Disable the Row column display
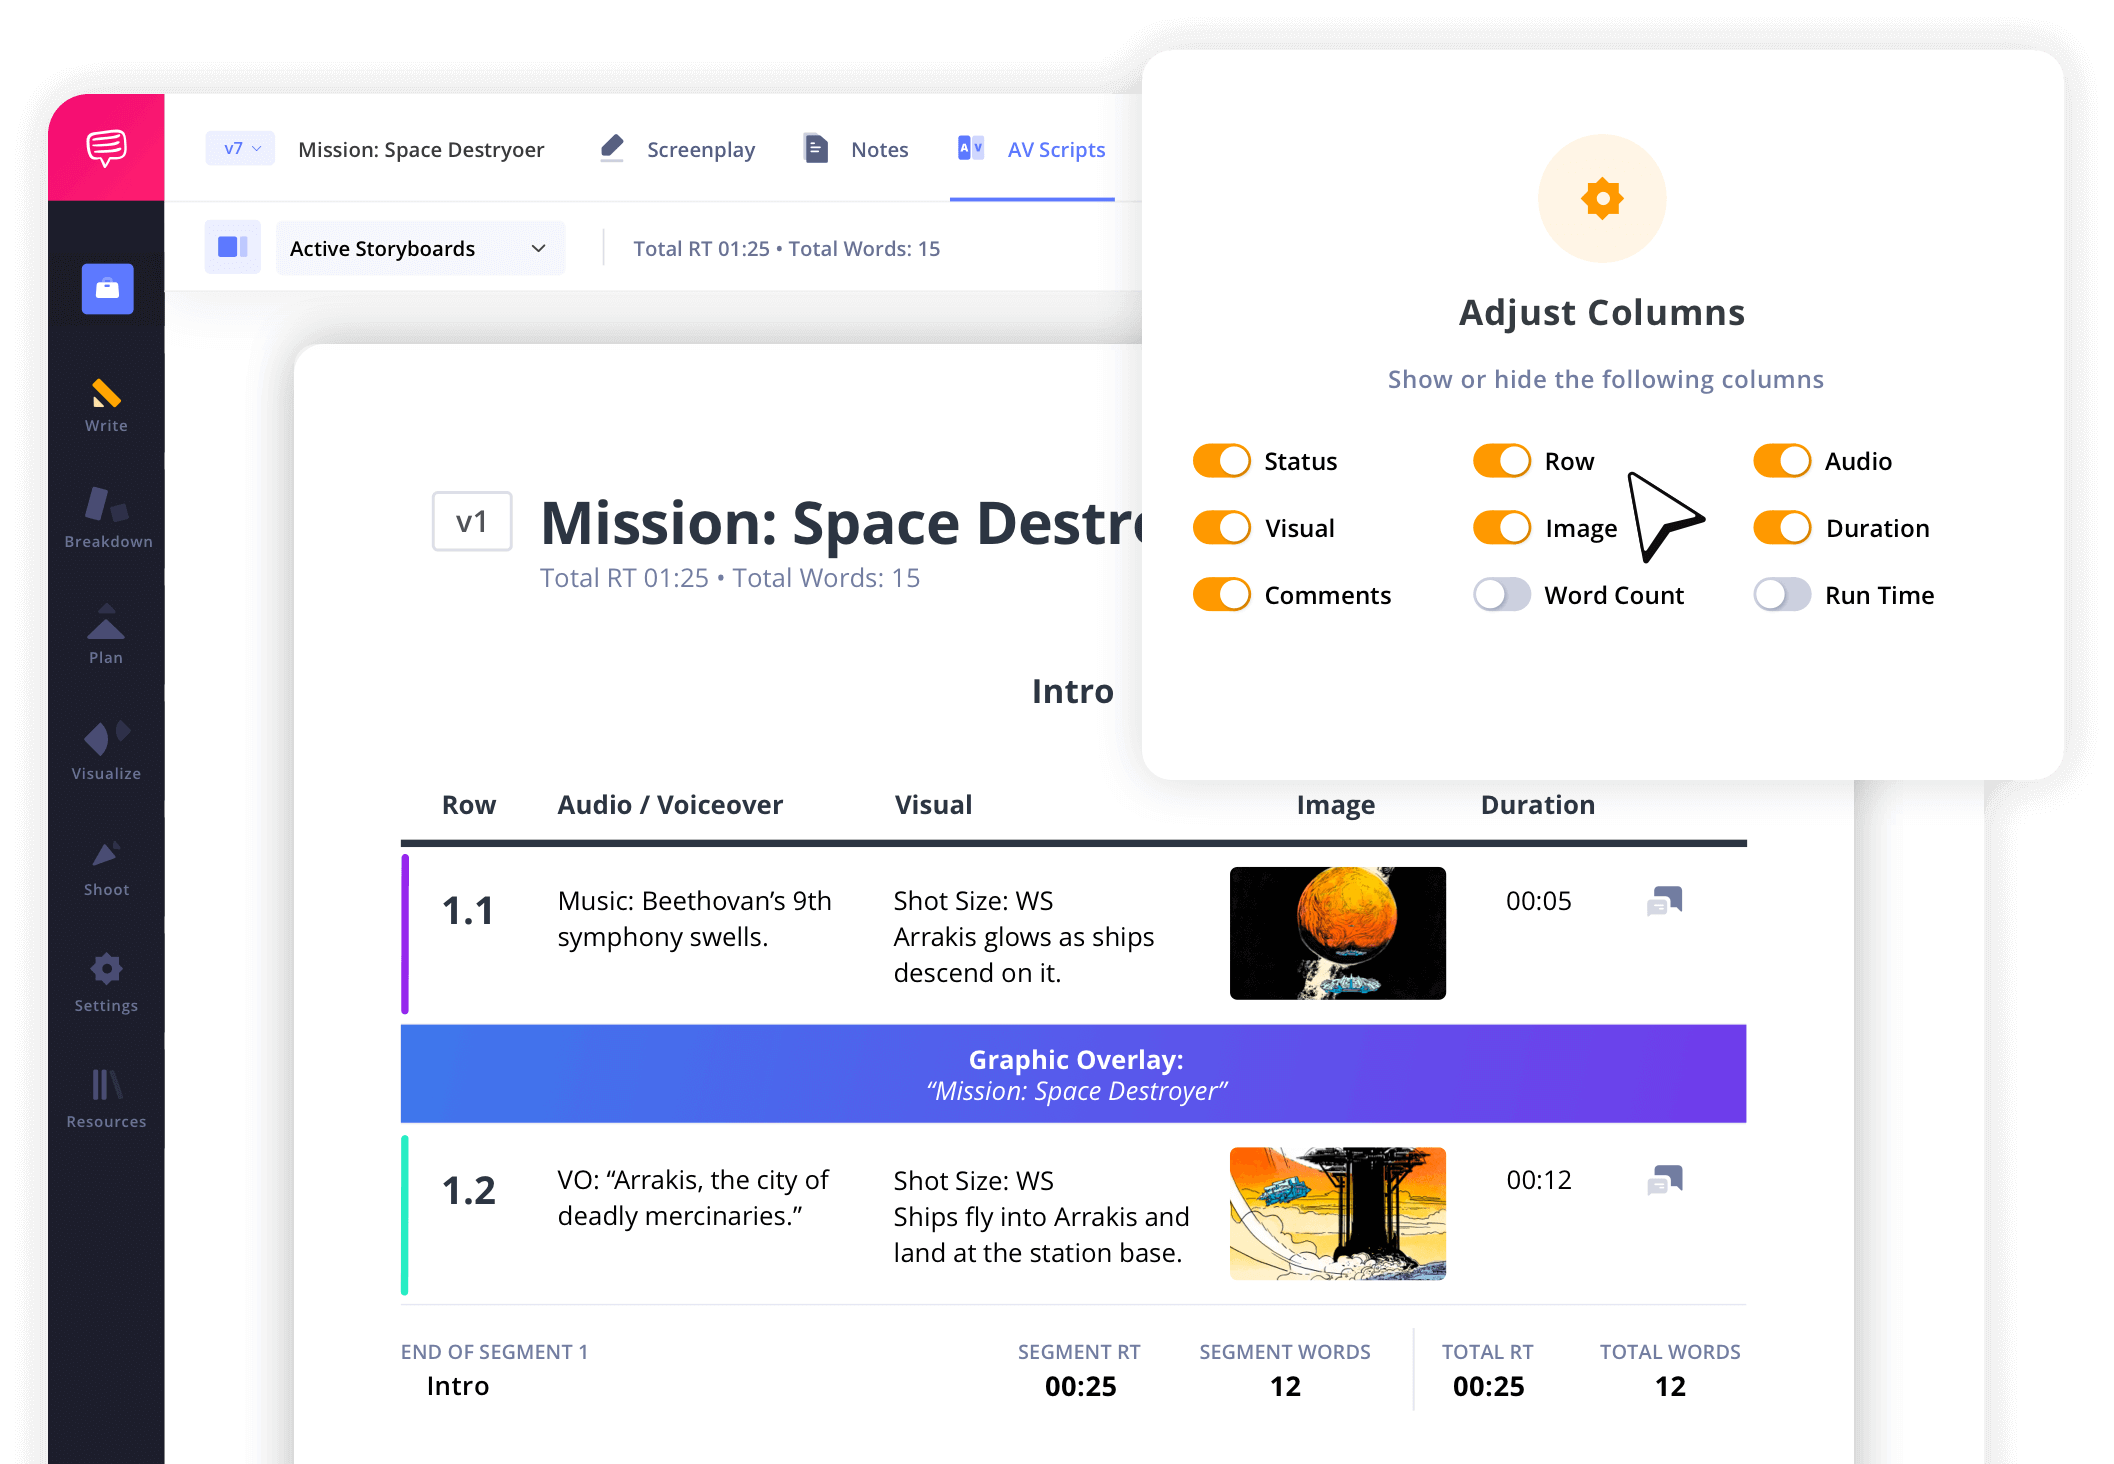Viewport: 2114px width, 1464px height. click(x=1494, y=460)
